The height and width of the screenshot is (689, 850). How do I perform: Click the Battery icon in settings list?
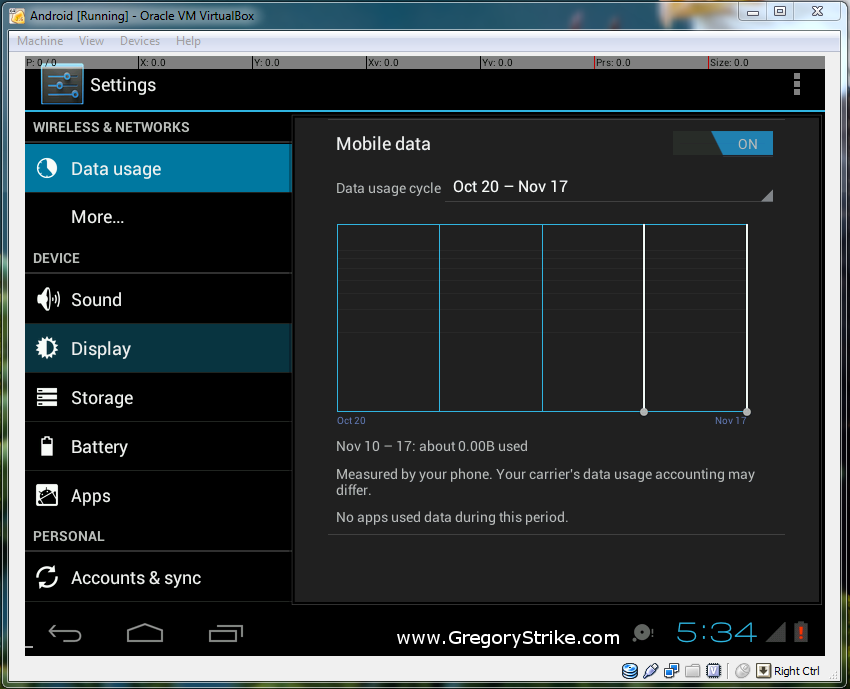pos(47,447)
